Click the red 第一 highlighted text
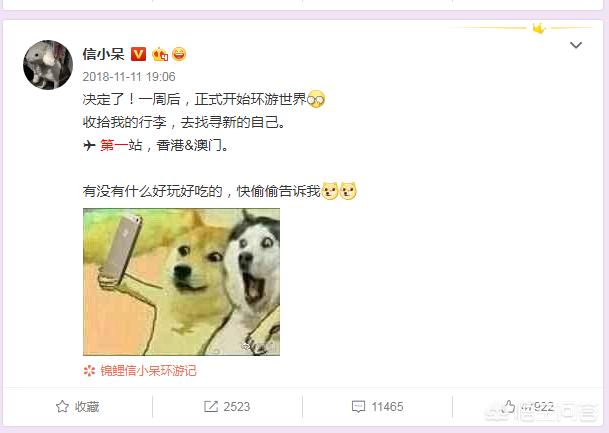 tap(114, 146)
